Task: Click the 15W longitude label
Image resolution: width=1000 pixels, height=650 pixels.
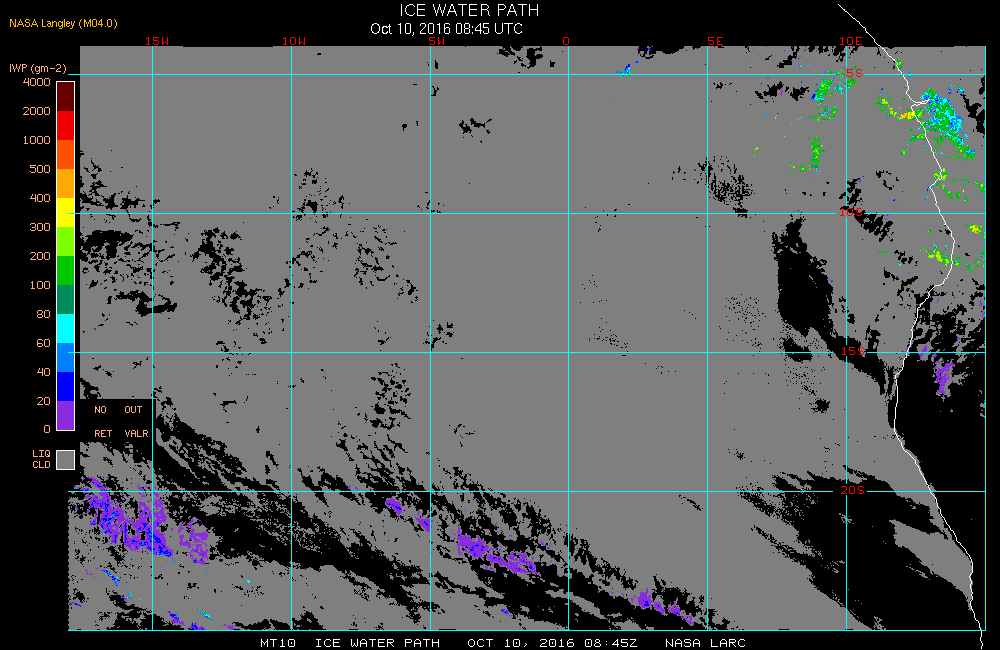Action: click(157, 41)
